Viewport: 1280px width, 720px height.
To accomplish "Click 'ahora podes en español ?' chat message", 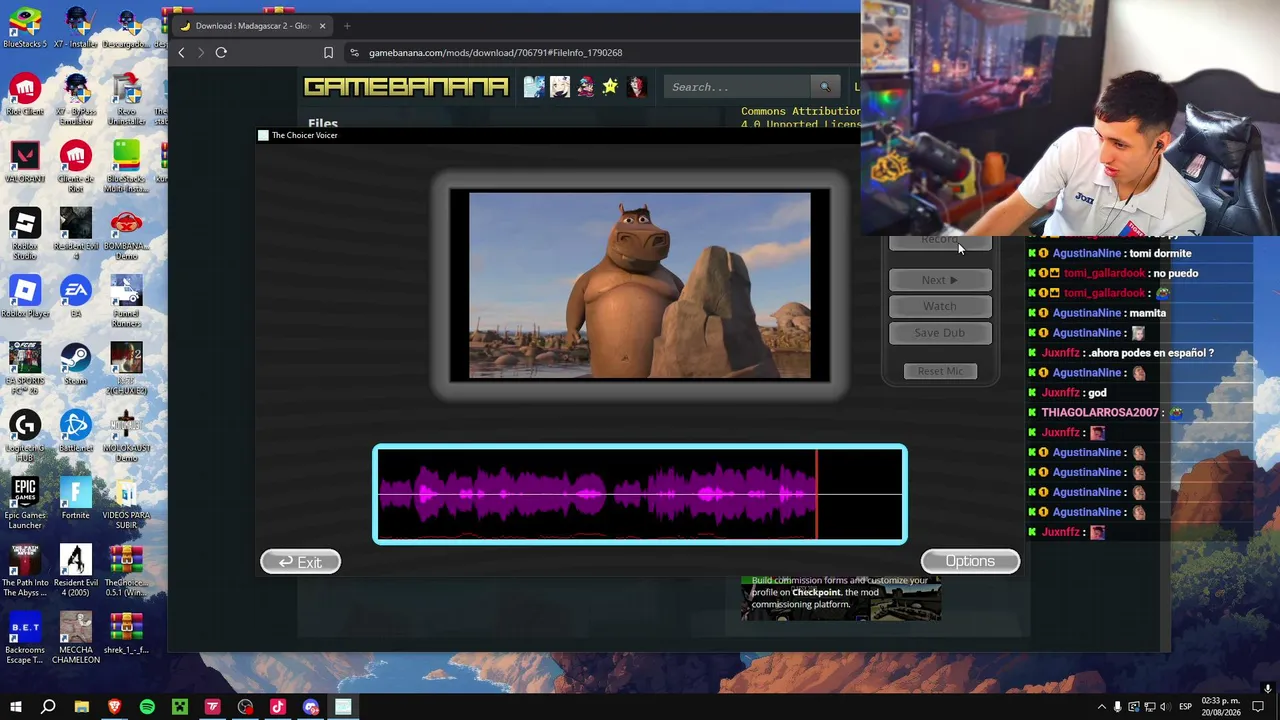I will [1151, 353].
